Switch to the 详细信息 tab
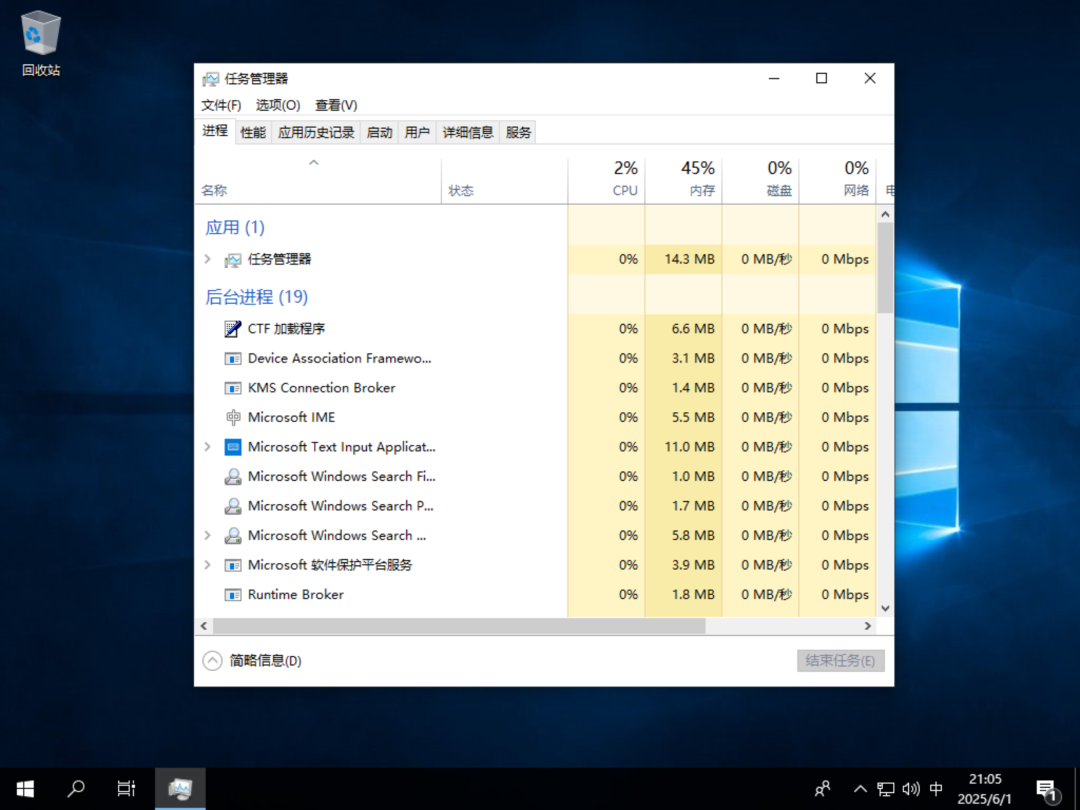 (468, 132)
